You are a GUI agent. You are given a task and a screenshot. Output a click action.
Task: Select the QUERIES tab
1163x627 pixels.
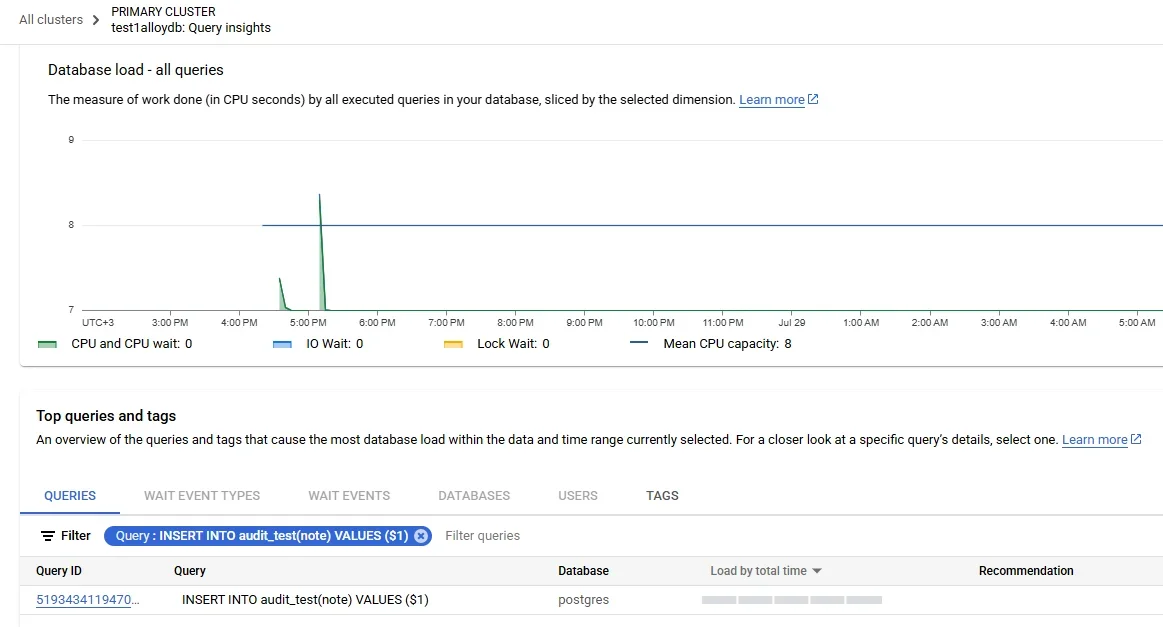69,495
